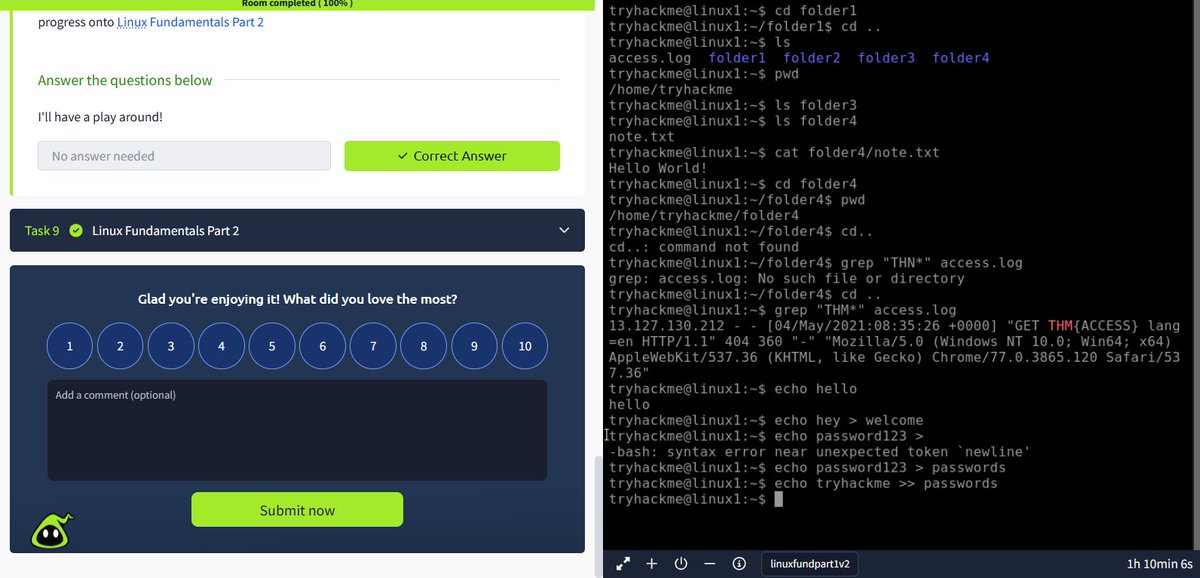Select rating 9

[475, 346]
